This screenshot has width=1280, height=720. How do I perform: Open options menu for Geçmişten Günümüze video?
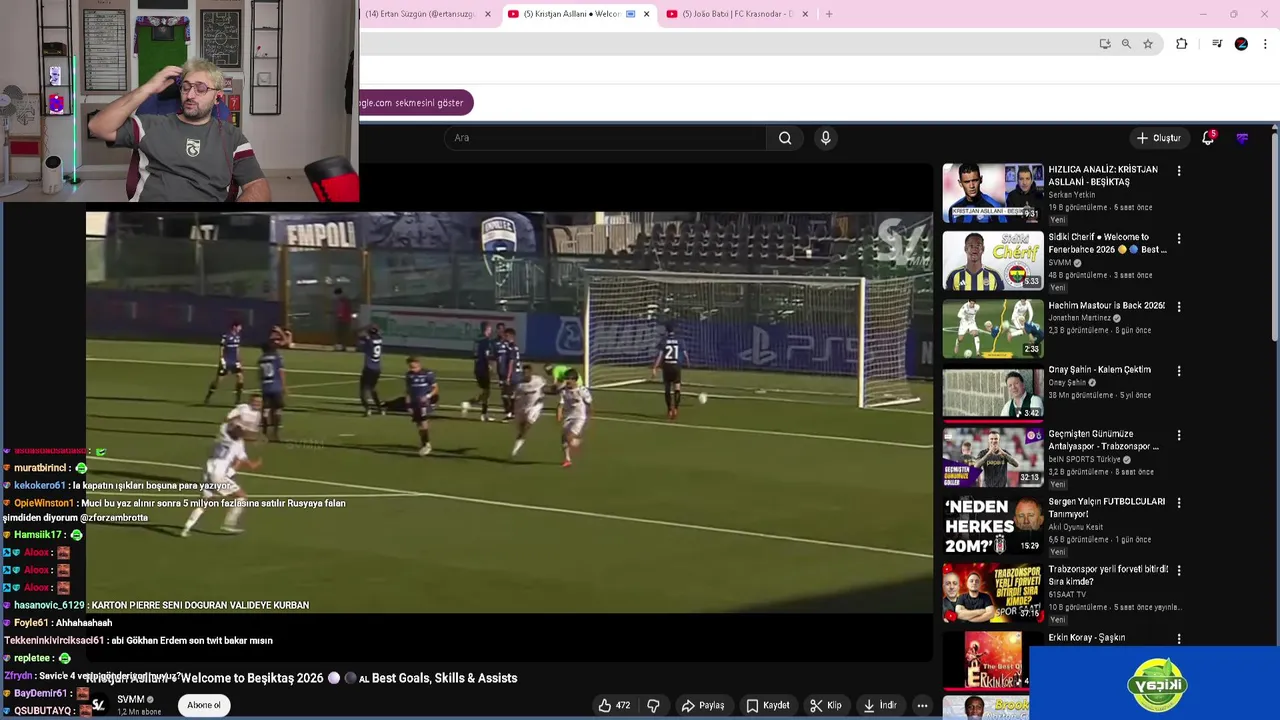point(1179,435)
